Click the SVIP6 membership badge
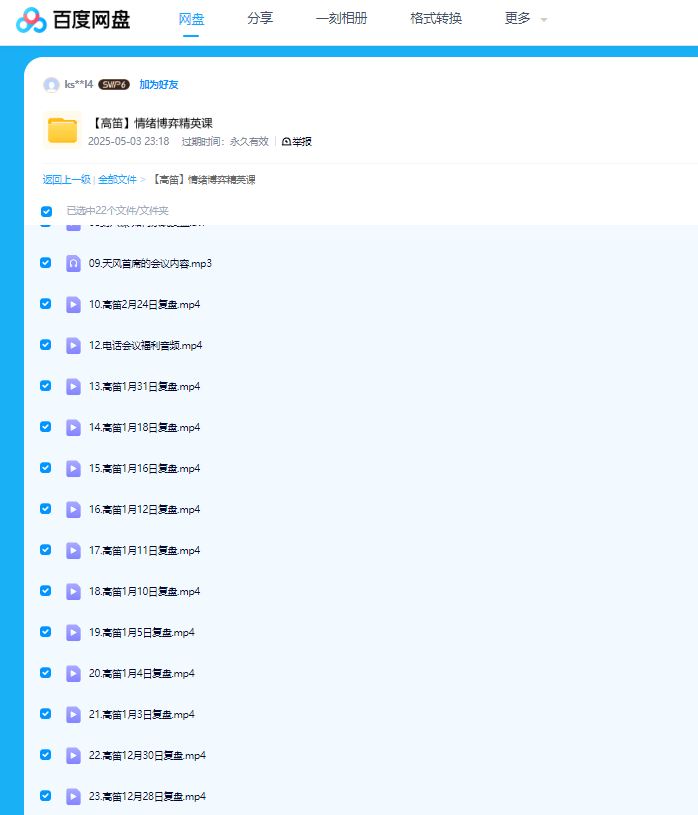This screenshot has width=698, height=815. (x=114, y=85)
